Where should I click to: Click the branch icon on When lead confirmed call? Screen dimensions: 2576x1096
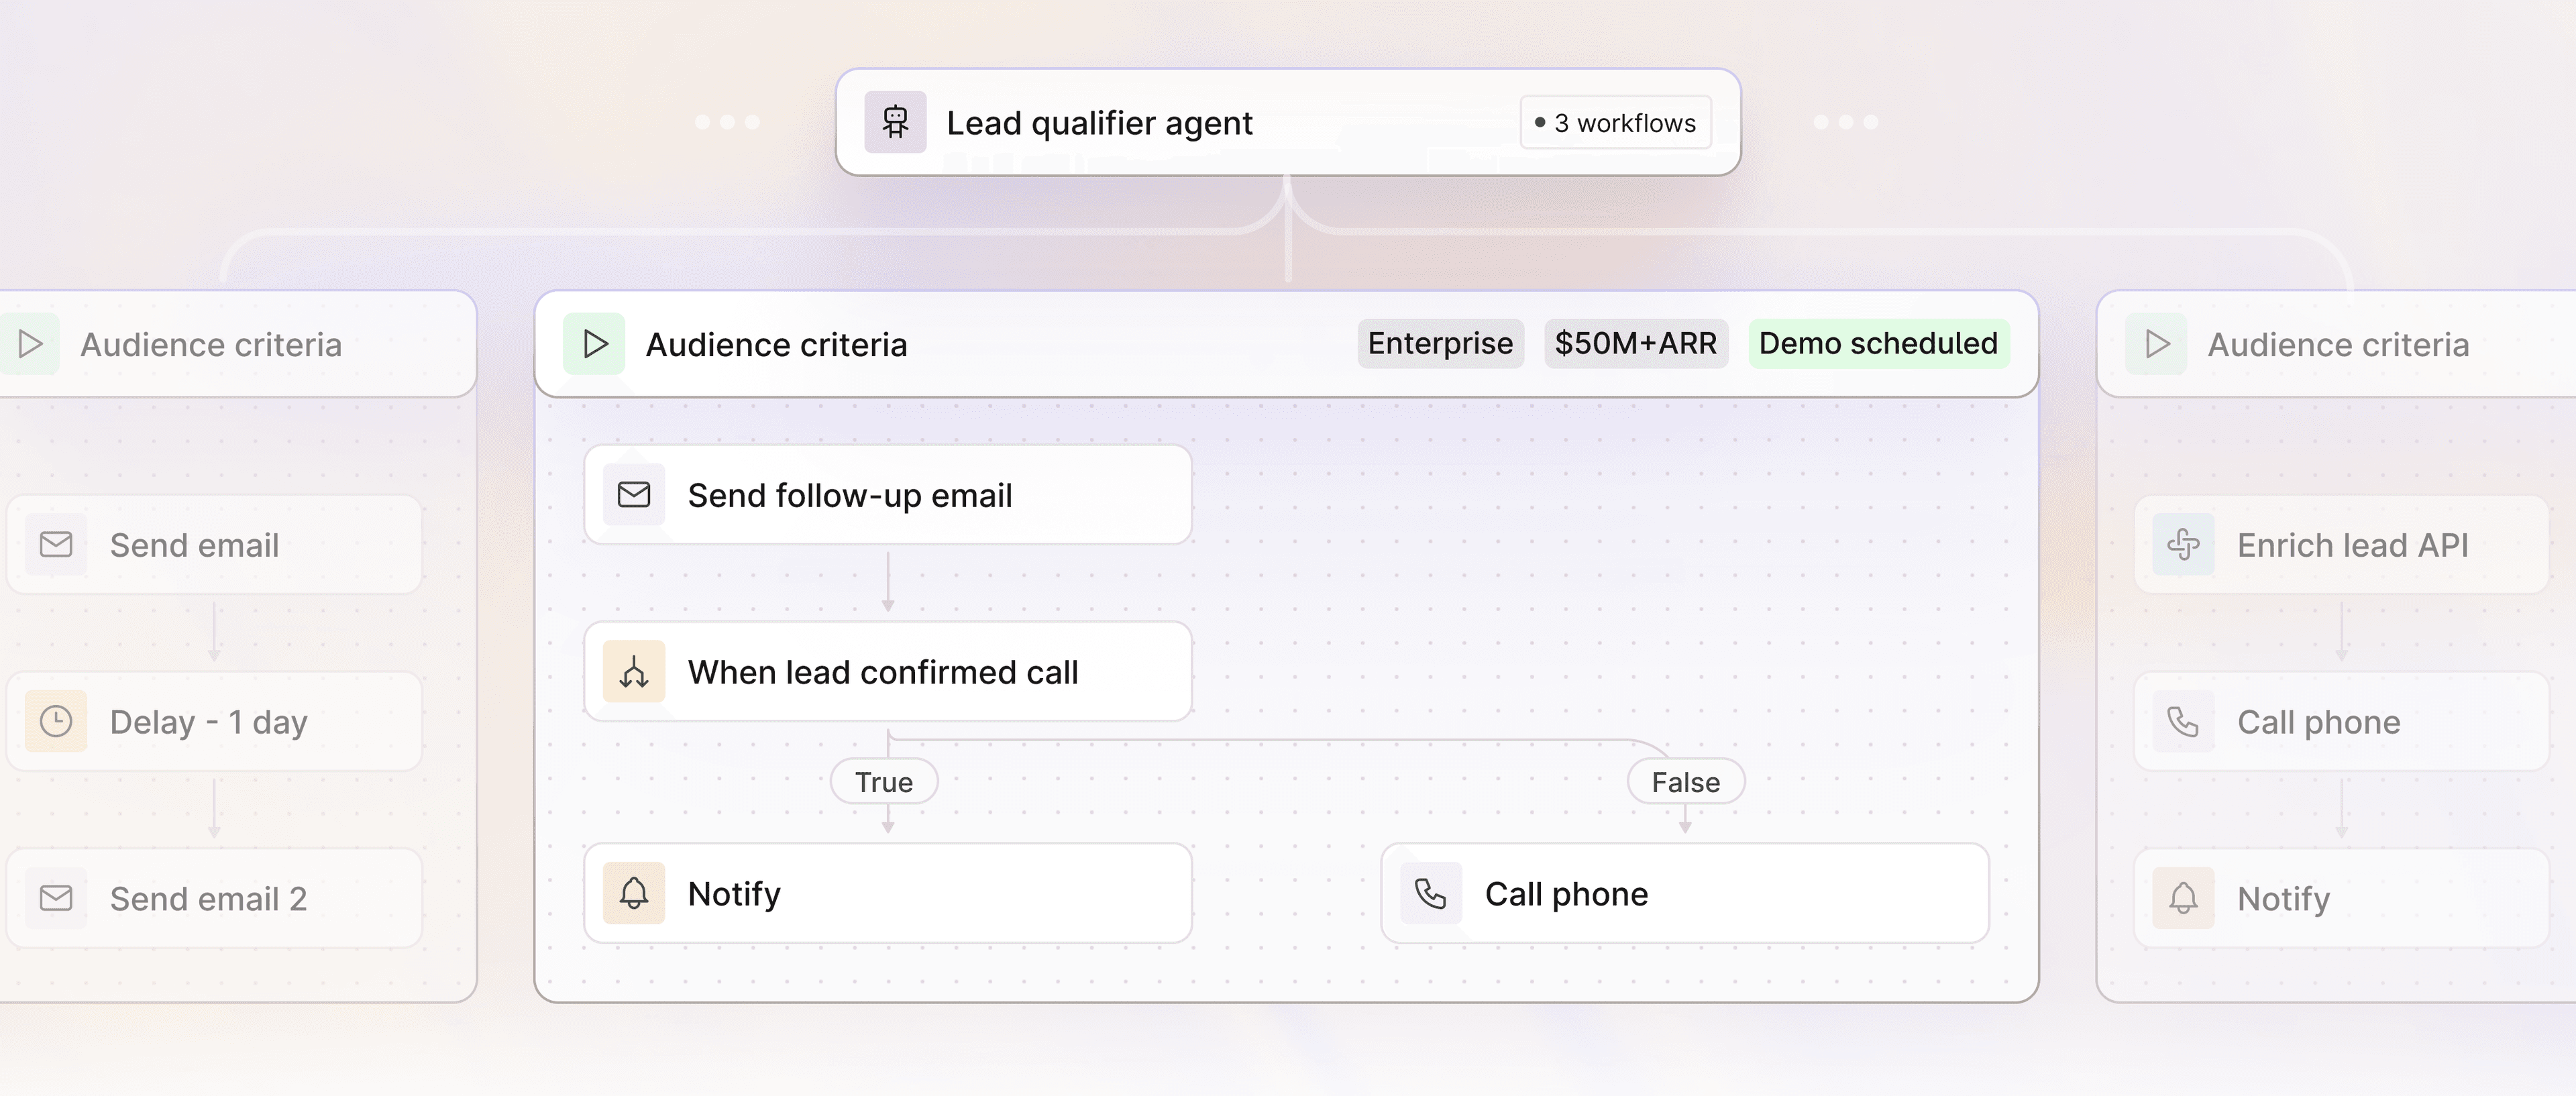pyautogui.click(x=634, y=672)
